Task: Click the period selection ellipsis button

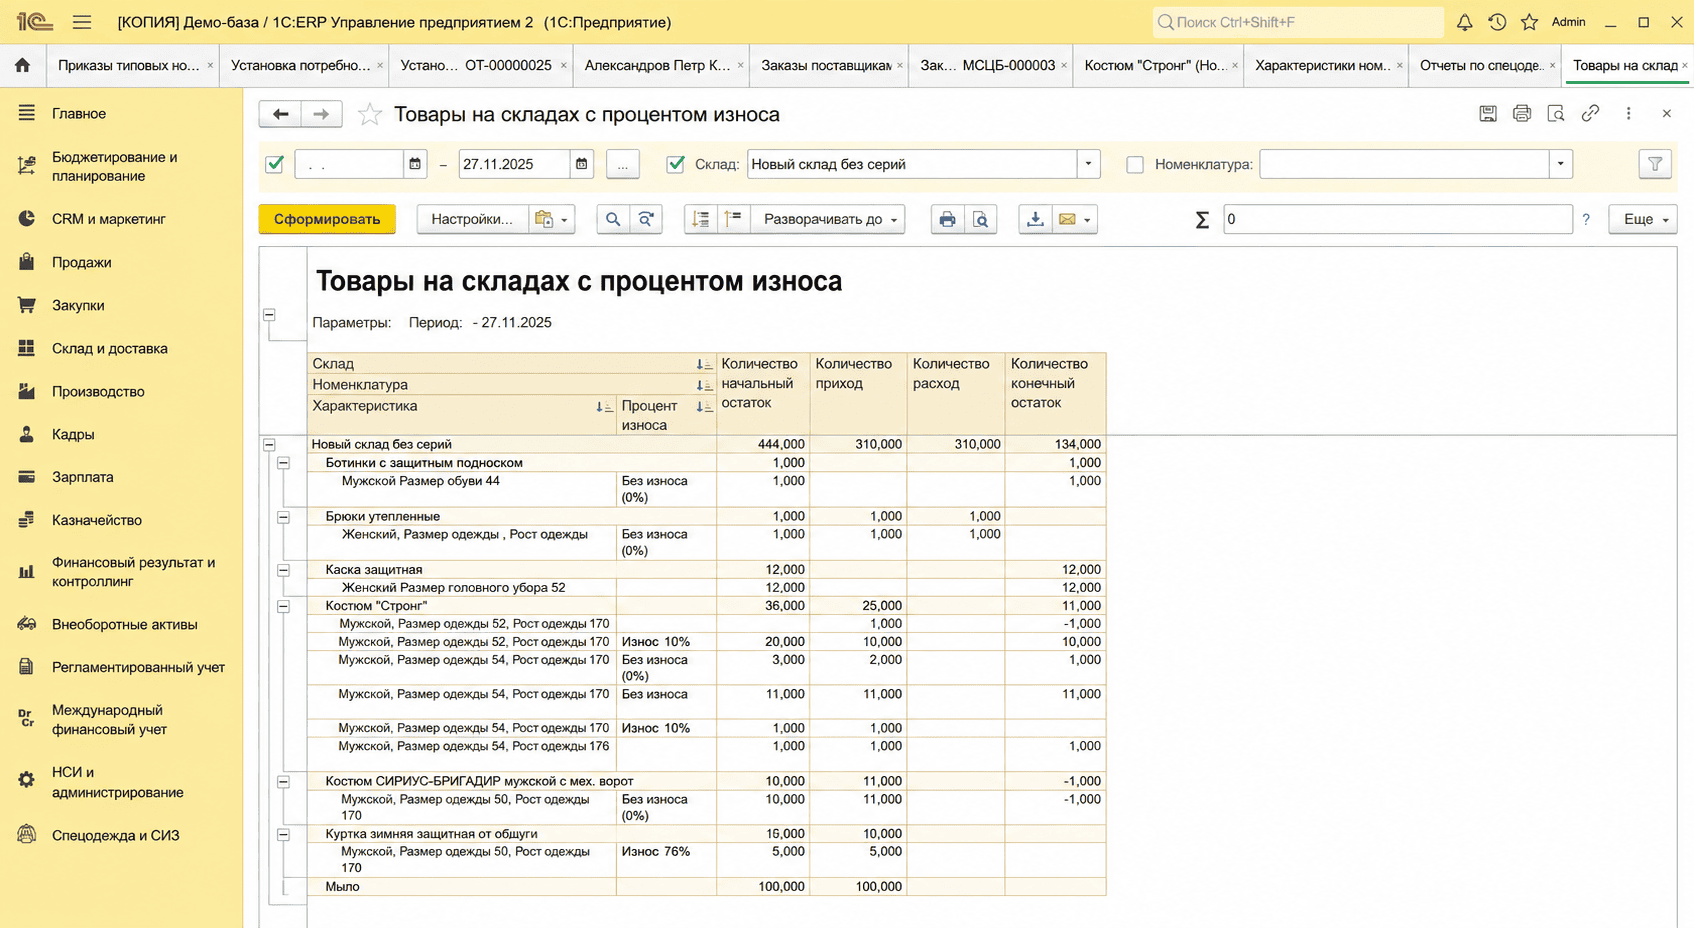Action: pos(623,164)
